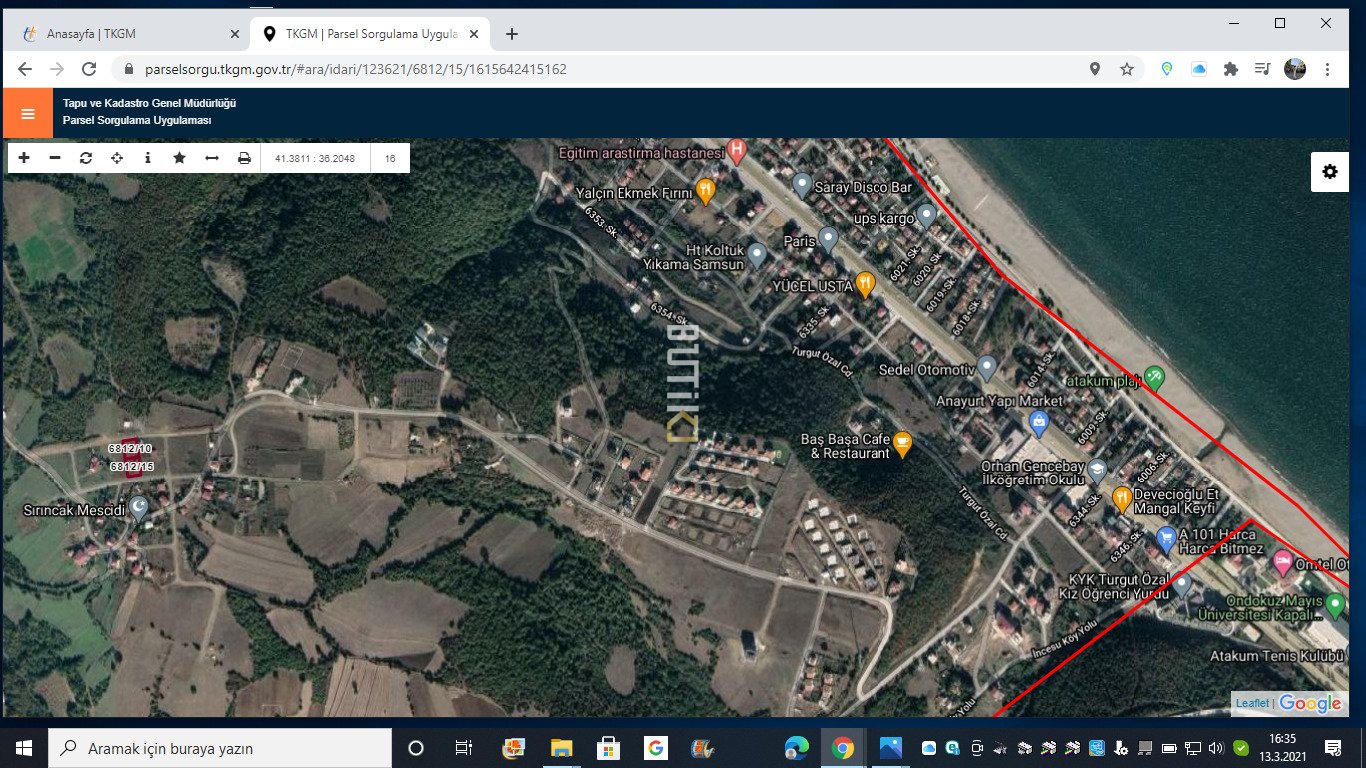
Task: Open the map settings gear
Action: 1330,172
